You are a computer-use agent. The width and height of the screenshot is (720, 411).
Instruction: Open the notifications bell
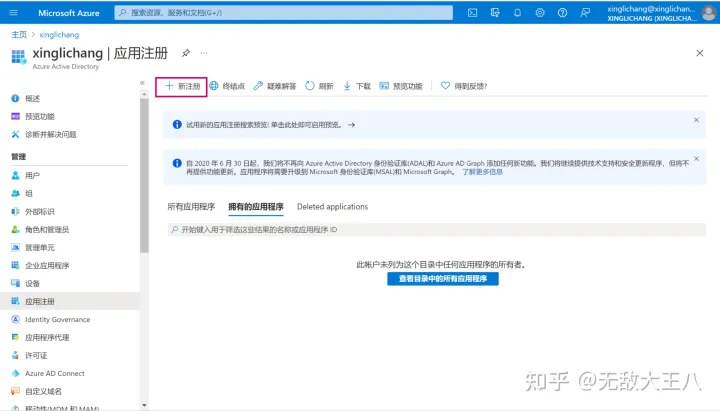[517, 13]
